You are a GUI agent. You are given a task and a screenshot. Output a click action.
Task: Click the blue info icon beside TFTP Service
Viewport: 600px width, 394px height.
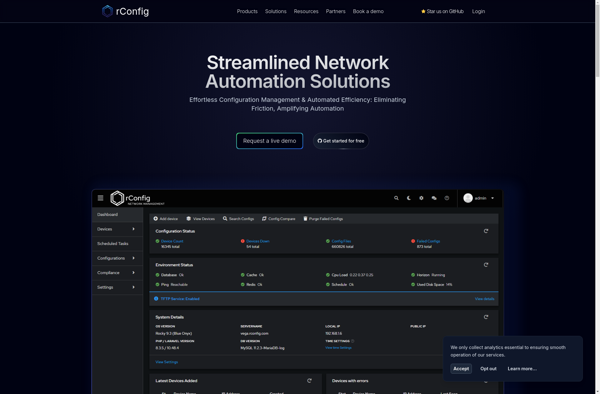[156, 299]
